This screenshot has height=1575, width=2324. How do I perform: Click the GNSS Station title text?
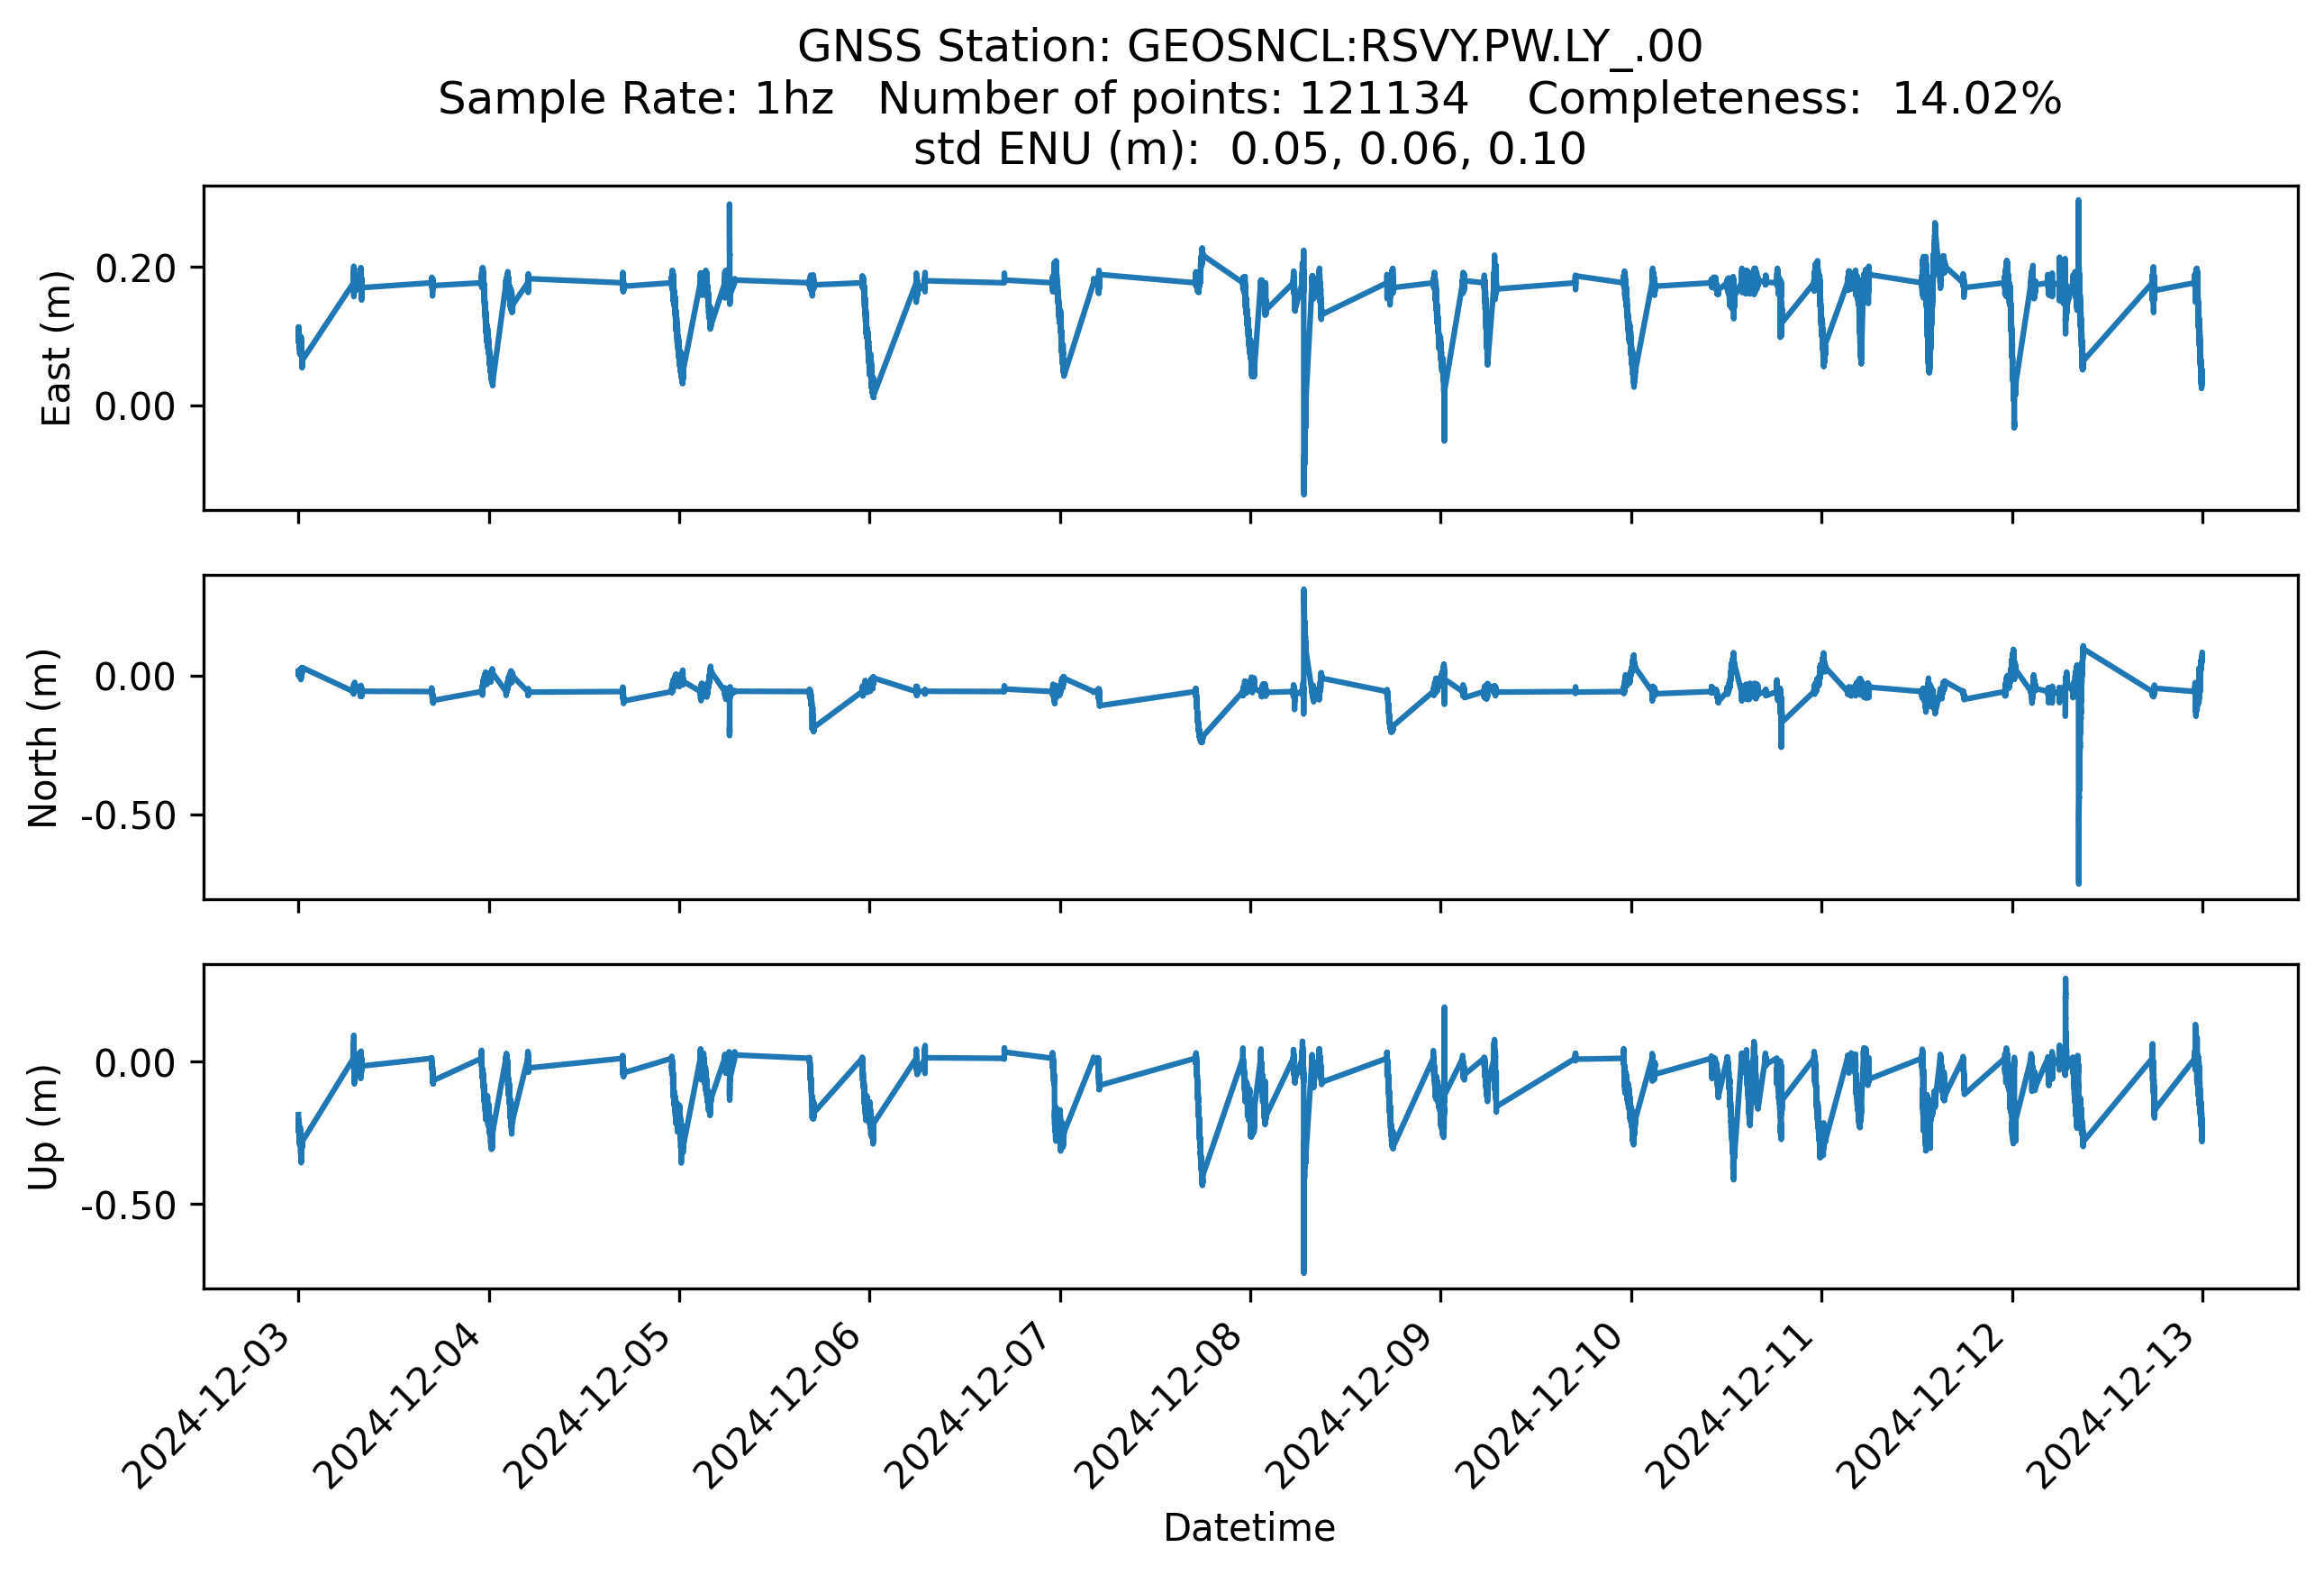[x=1249, y=47]
